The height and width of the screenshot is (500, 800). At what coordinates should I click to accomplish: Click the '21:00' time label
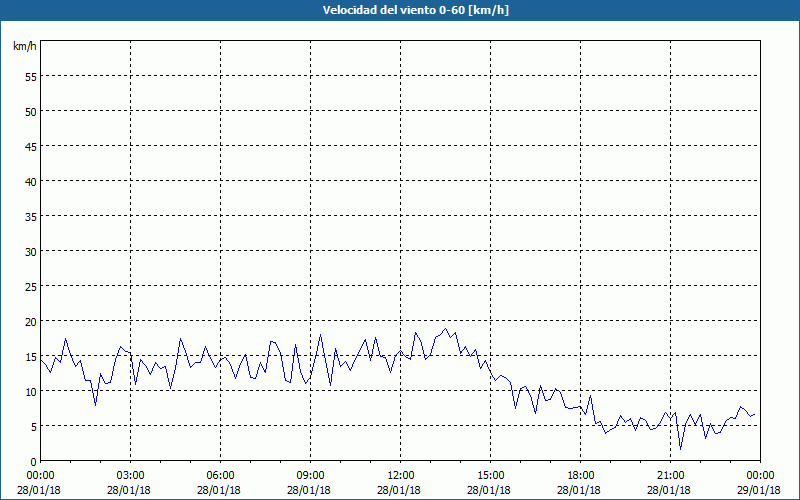click(x=670, y=476)
